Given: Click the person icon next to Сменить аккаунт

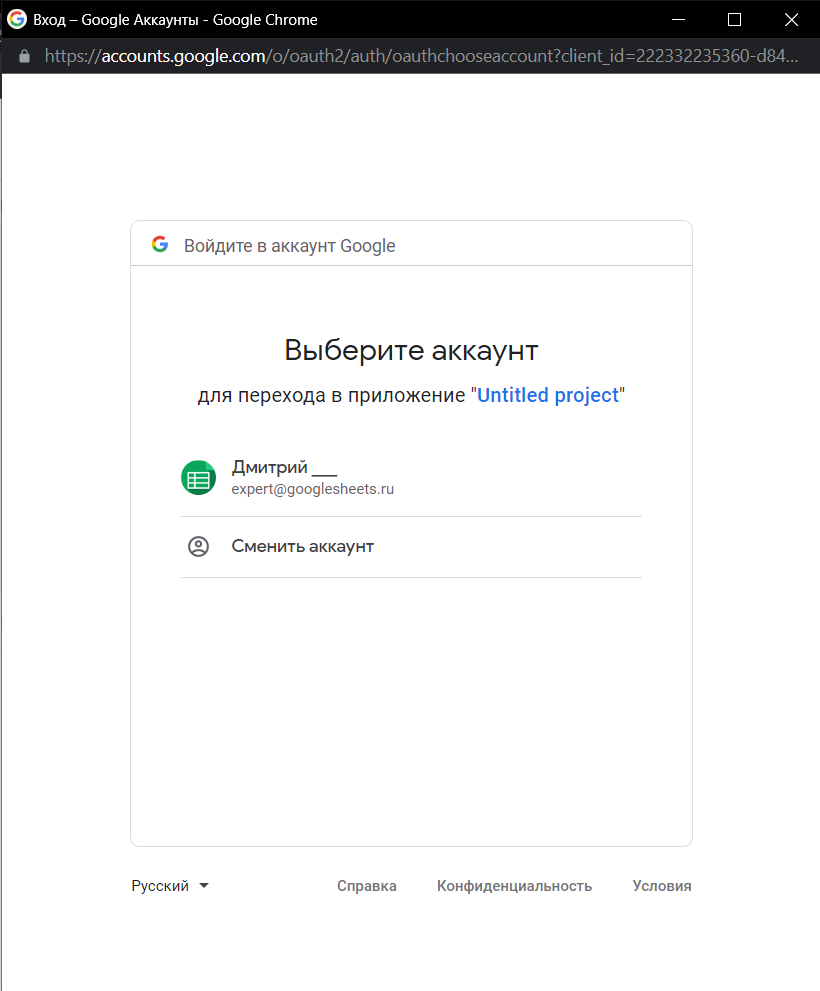Looking at the screenshot, I should click(198, 546).
